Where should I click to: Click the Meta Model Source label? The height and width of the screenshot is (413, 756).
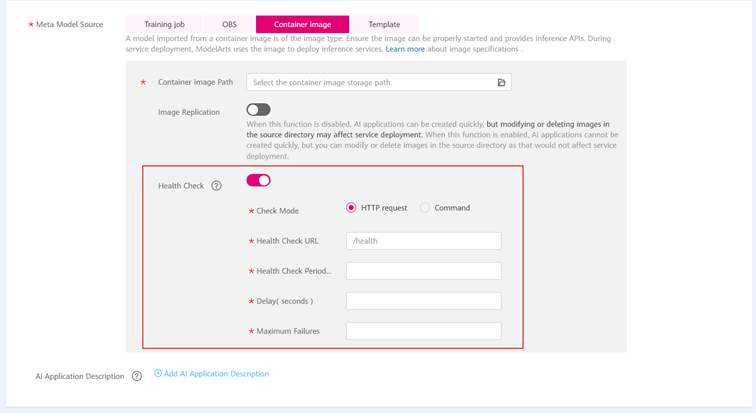[69, 24]
